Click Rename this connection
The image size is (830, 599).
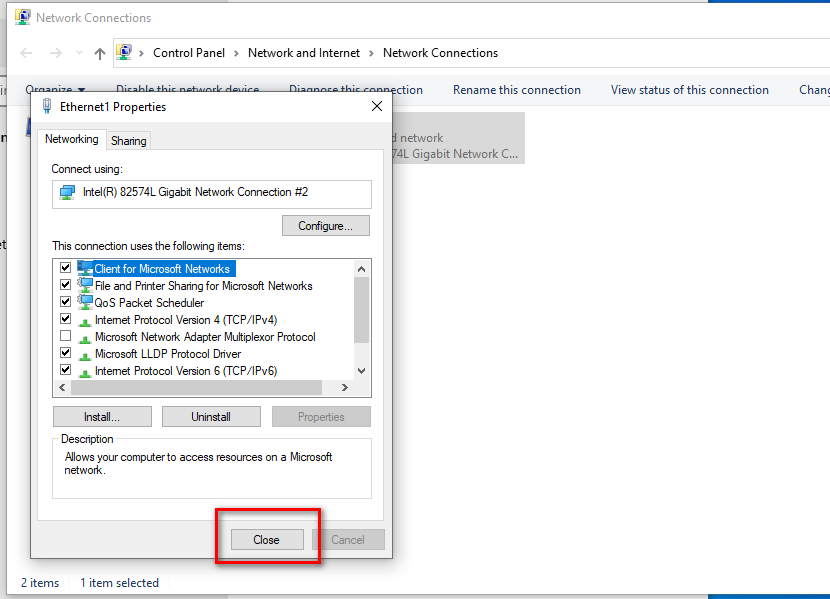pos(517,90)
